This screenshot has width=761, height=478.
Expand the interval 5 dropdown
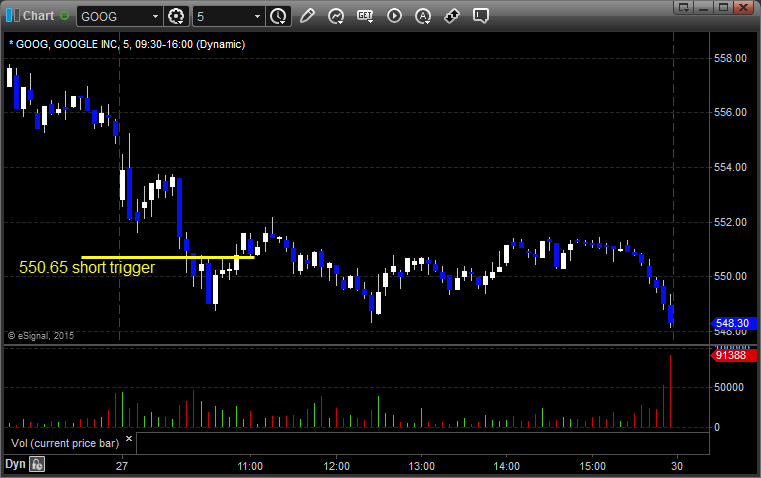pos(257,16)
